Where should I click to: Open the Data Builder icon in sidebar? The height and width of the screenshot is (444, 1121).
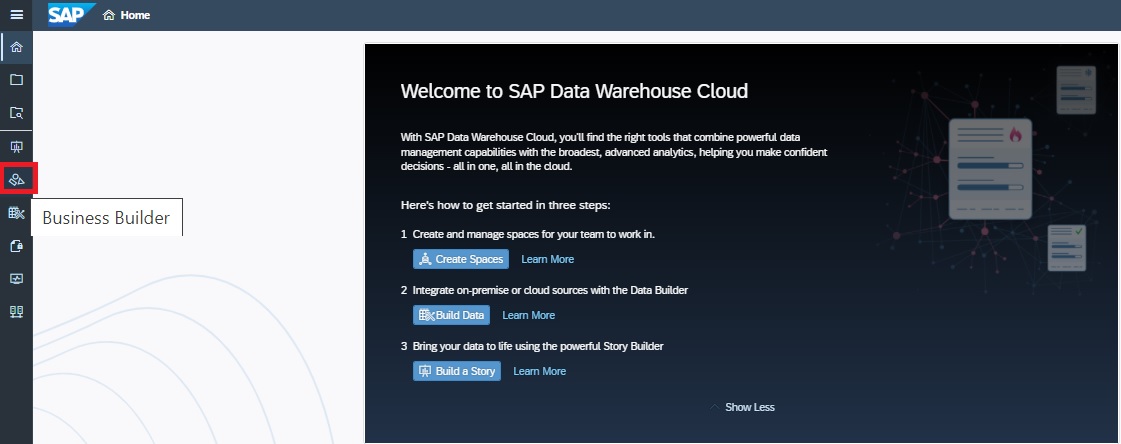click(x=16, y=213)
